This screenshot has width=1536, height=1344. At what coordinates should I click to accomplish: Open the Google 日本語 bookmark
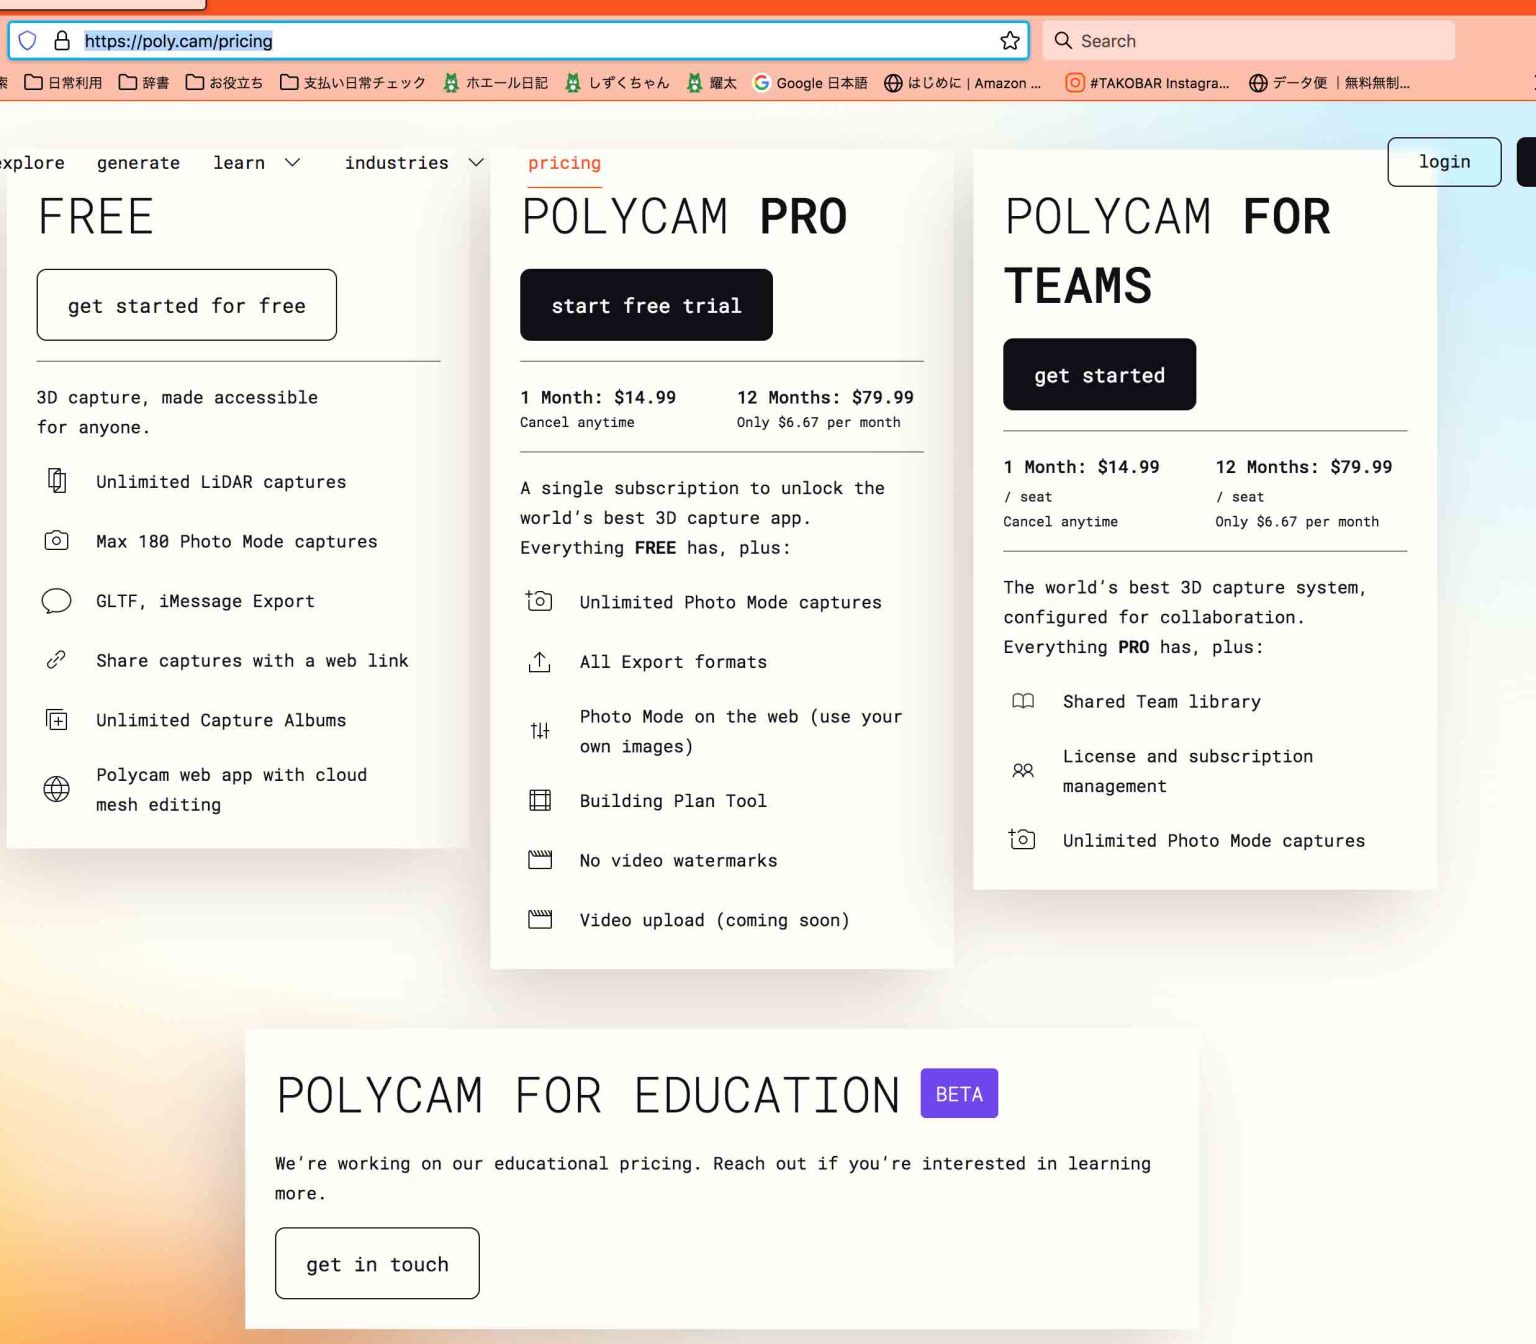[x=810, y=83]
